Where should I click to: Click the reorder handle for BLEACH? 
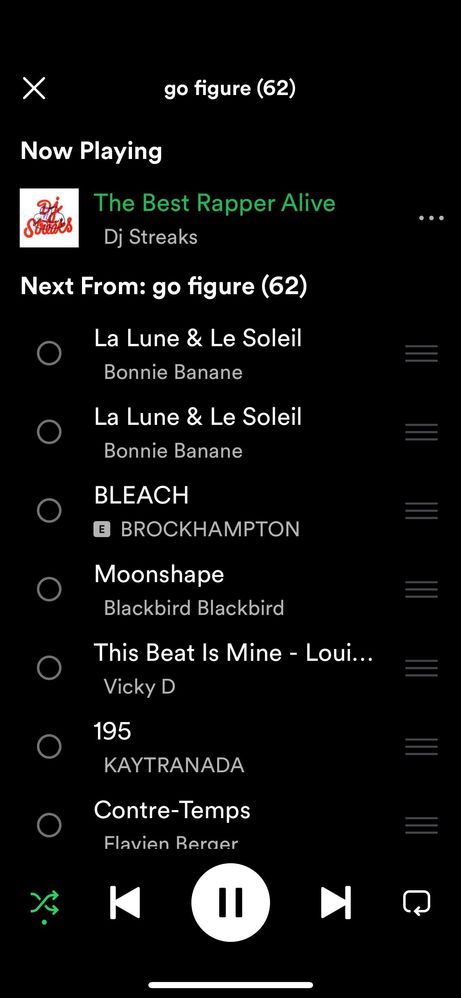click(422, 510)
